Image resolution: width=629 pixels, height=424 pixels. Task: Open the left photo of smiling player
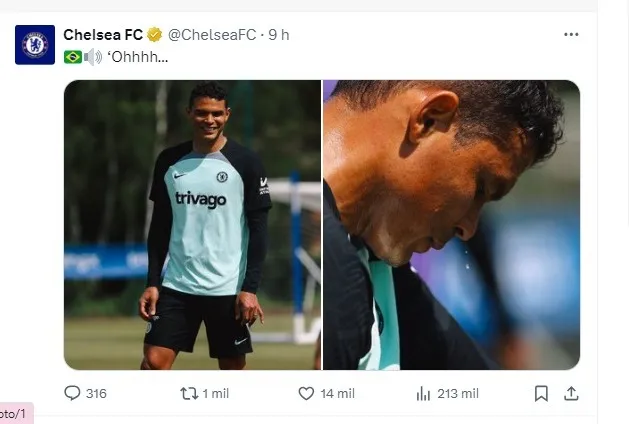pyautogui.click(x=192, y=225)
